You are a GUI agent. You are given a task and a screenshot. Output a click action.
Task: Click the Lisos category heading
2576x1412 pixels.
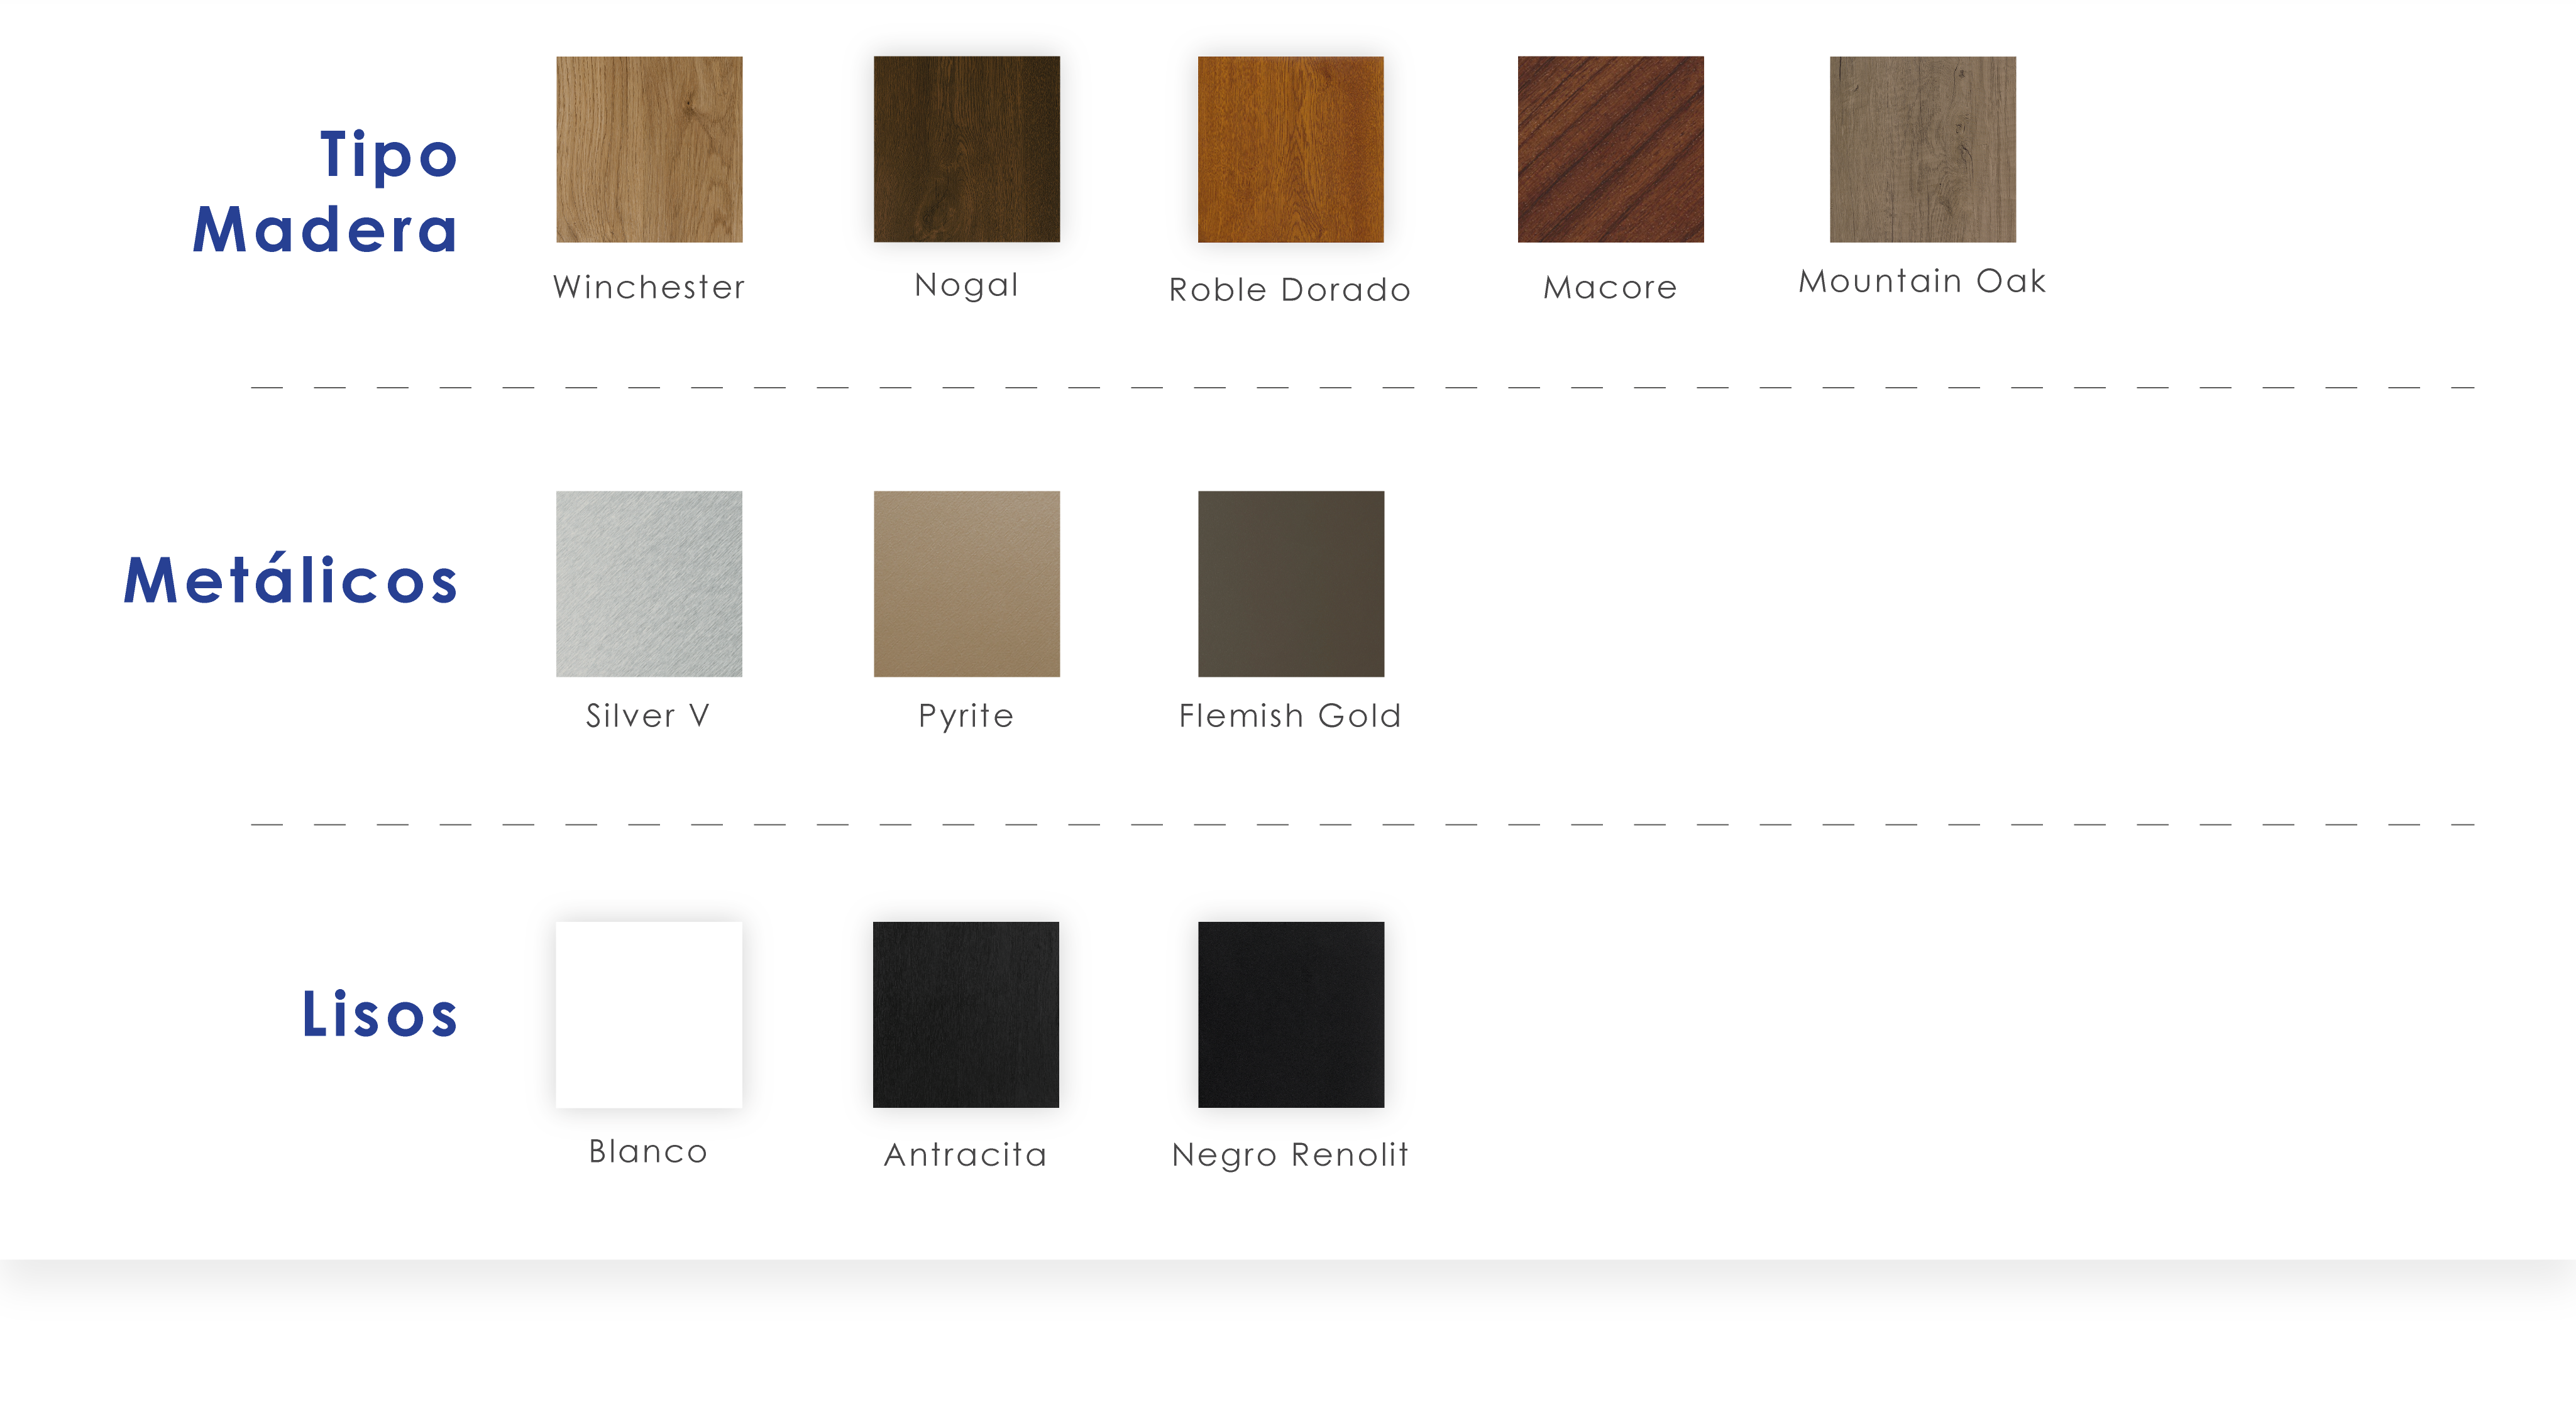[380, 1014]
